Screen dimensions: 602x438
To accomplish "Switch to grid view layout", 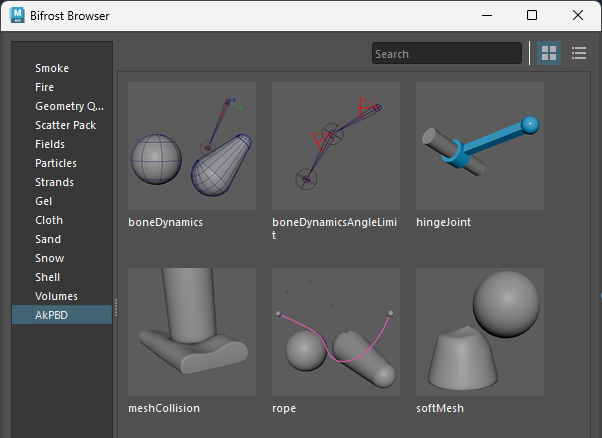I will tap(549, 53).
